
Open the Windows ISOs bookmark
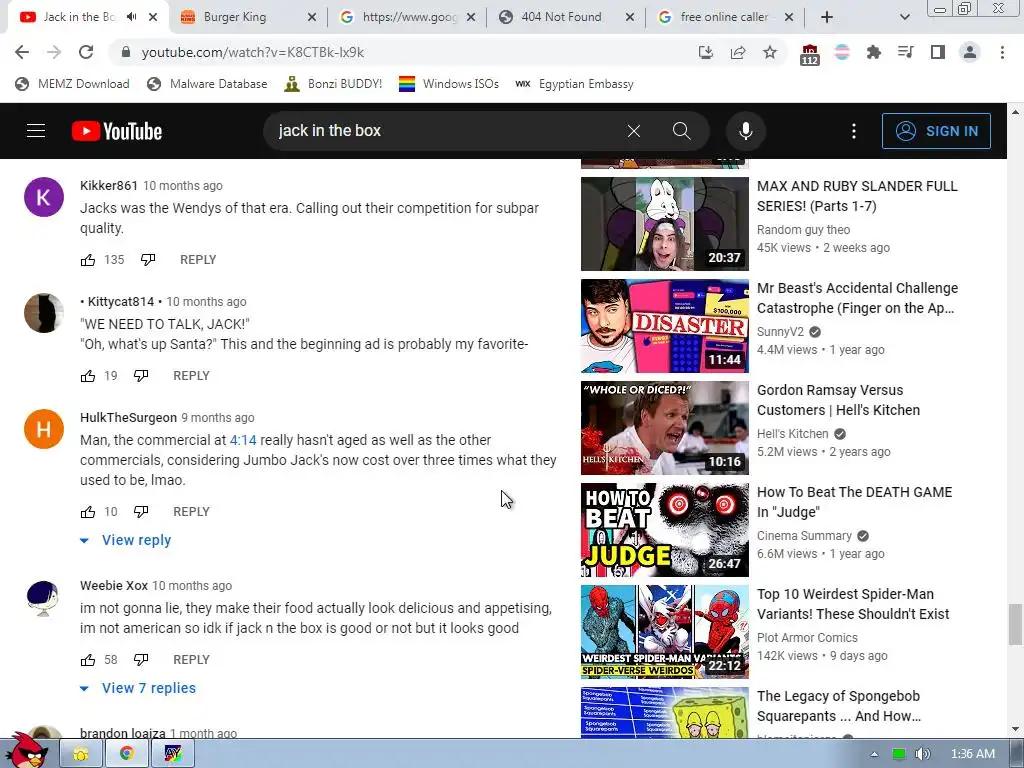pyautogui.click(x=449, y=84)
